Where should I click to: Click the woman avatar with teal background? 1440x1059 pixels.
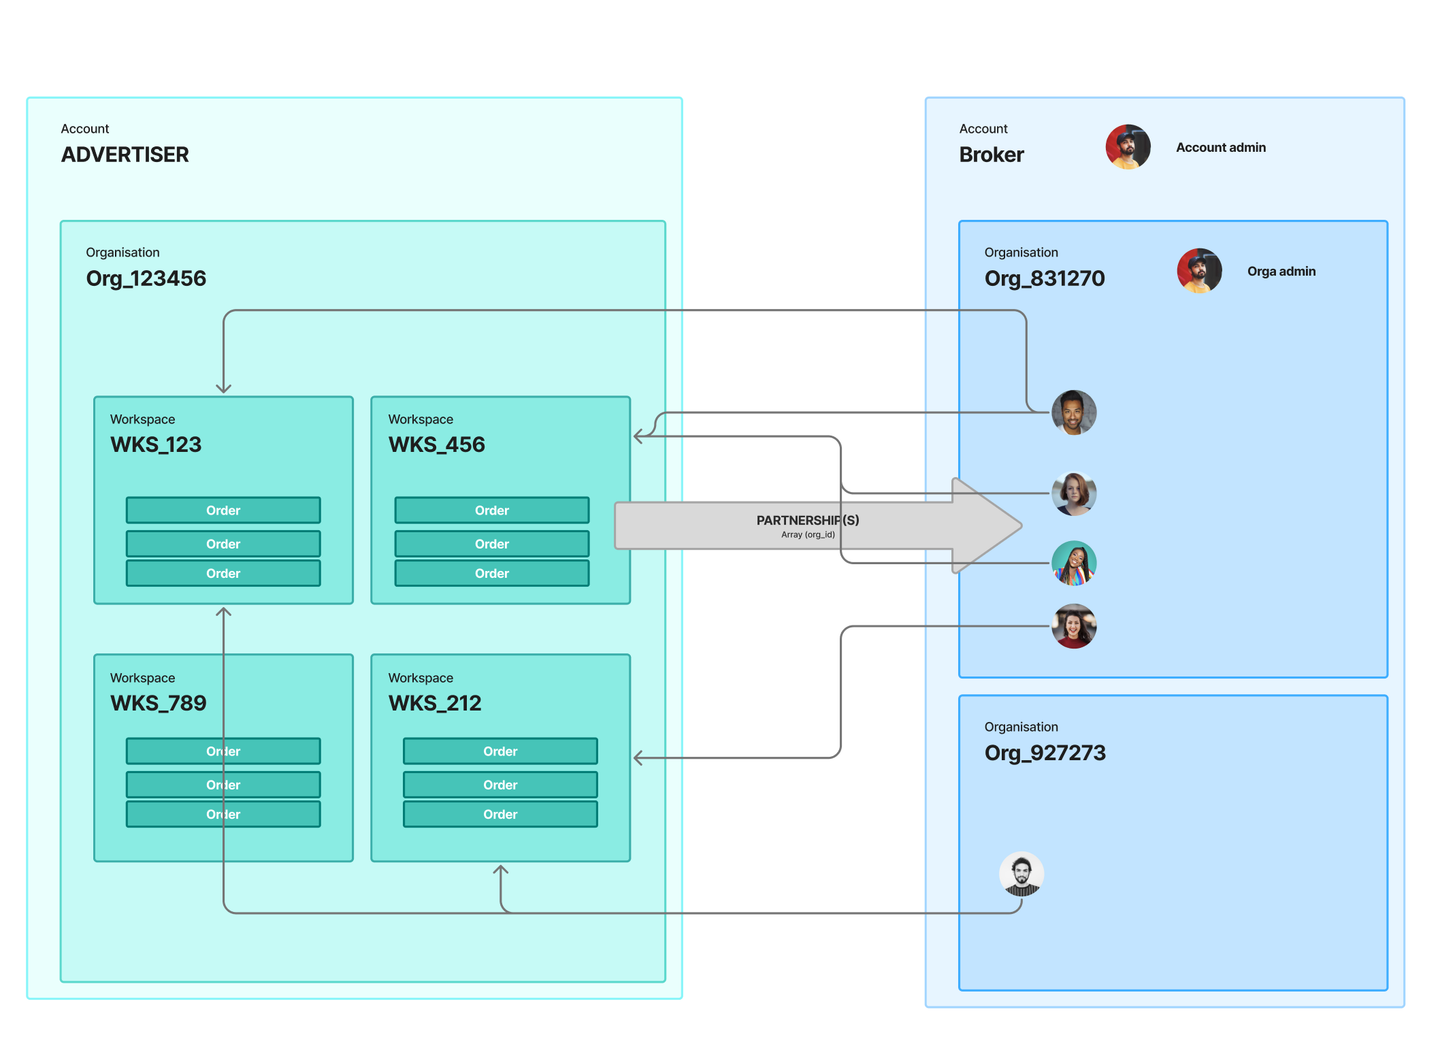(1074, 563)
